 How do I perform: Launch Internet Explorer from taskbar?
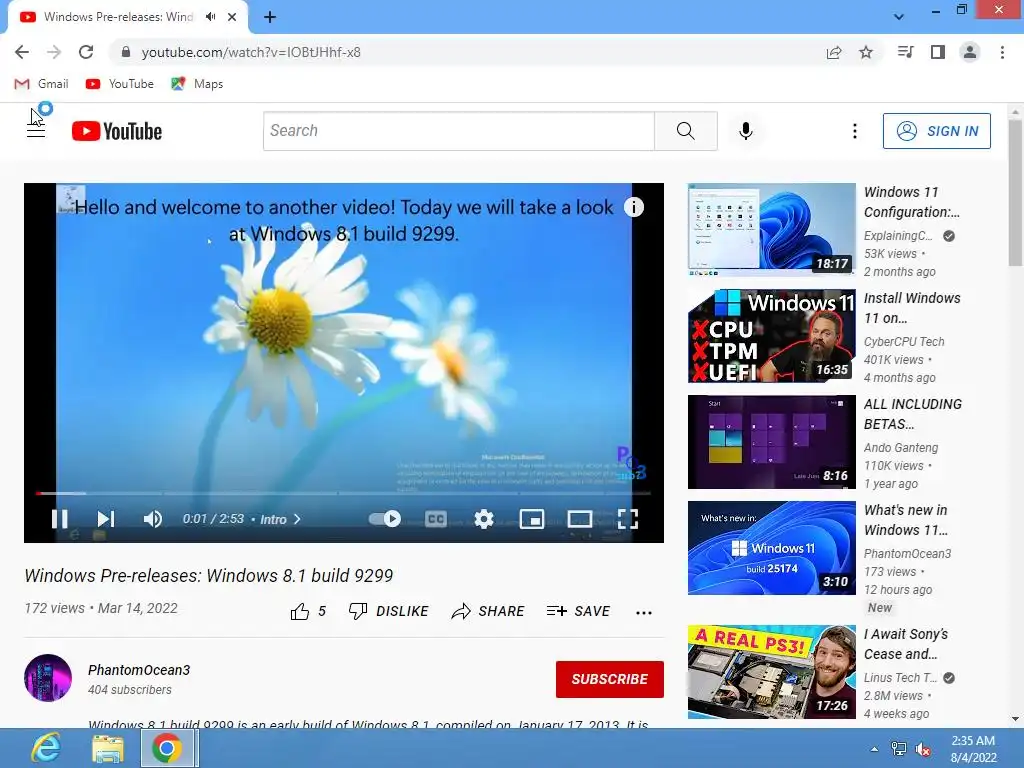pos(46,748)
